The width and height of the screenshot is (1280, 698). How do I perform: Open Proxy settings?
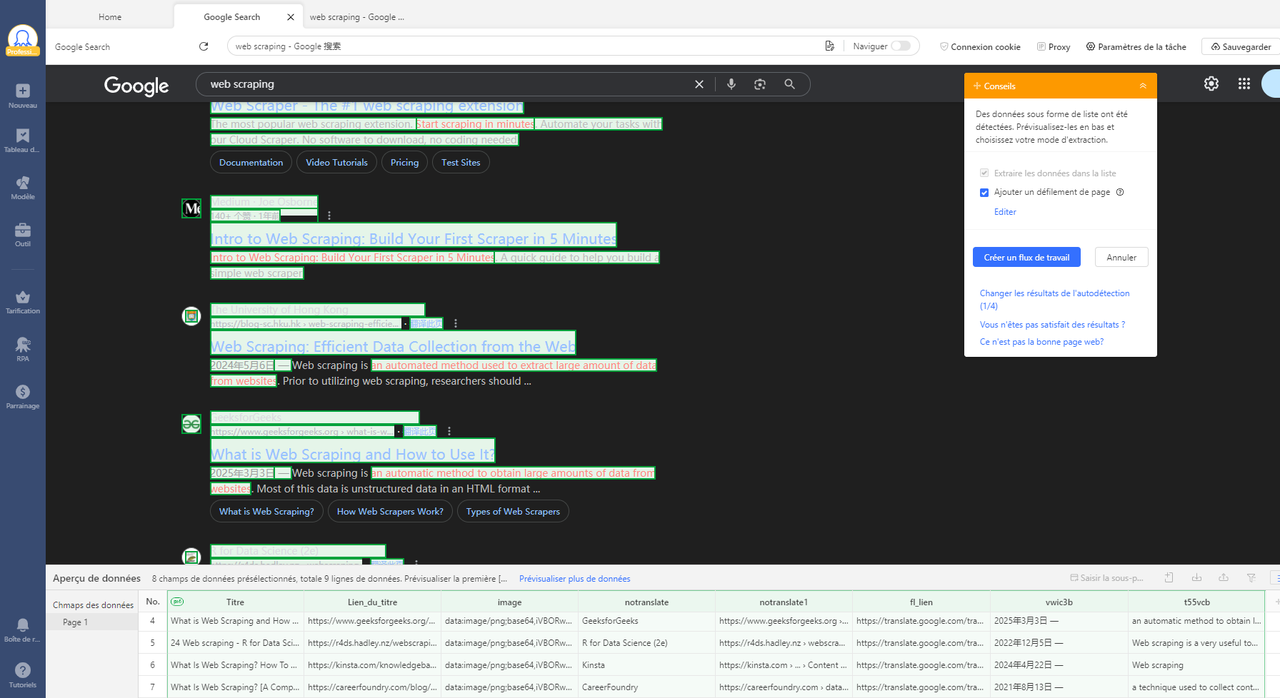[x=1053, y=47]
